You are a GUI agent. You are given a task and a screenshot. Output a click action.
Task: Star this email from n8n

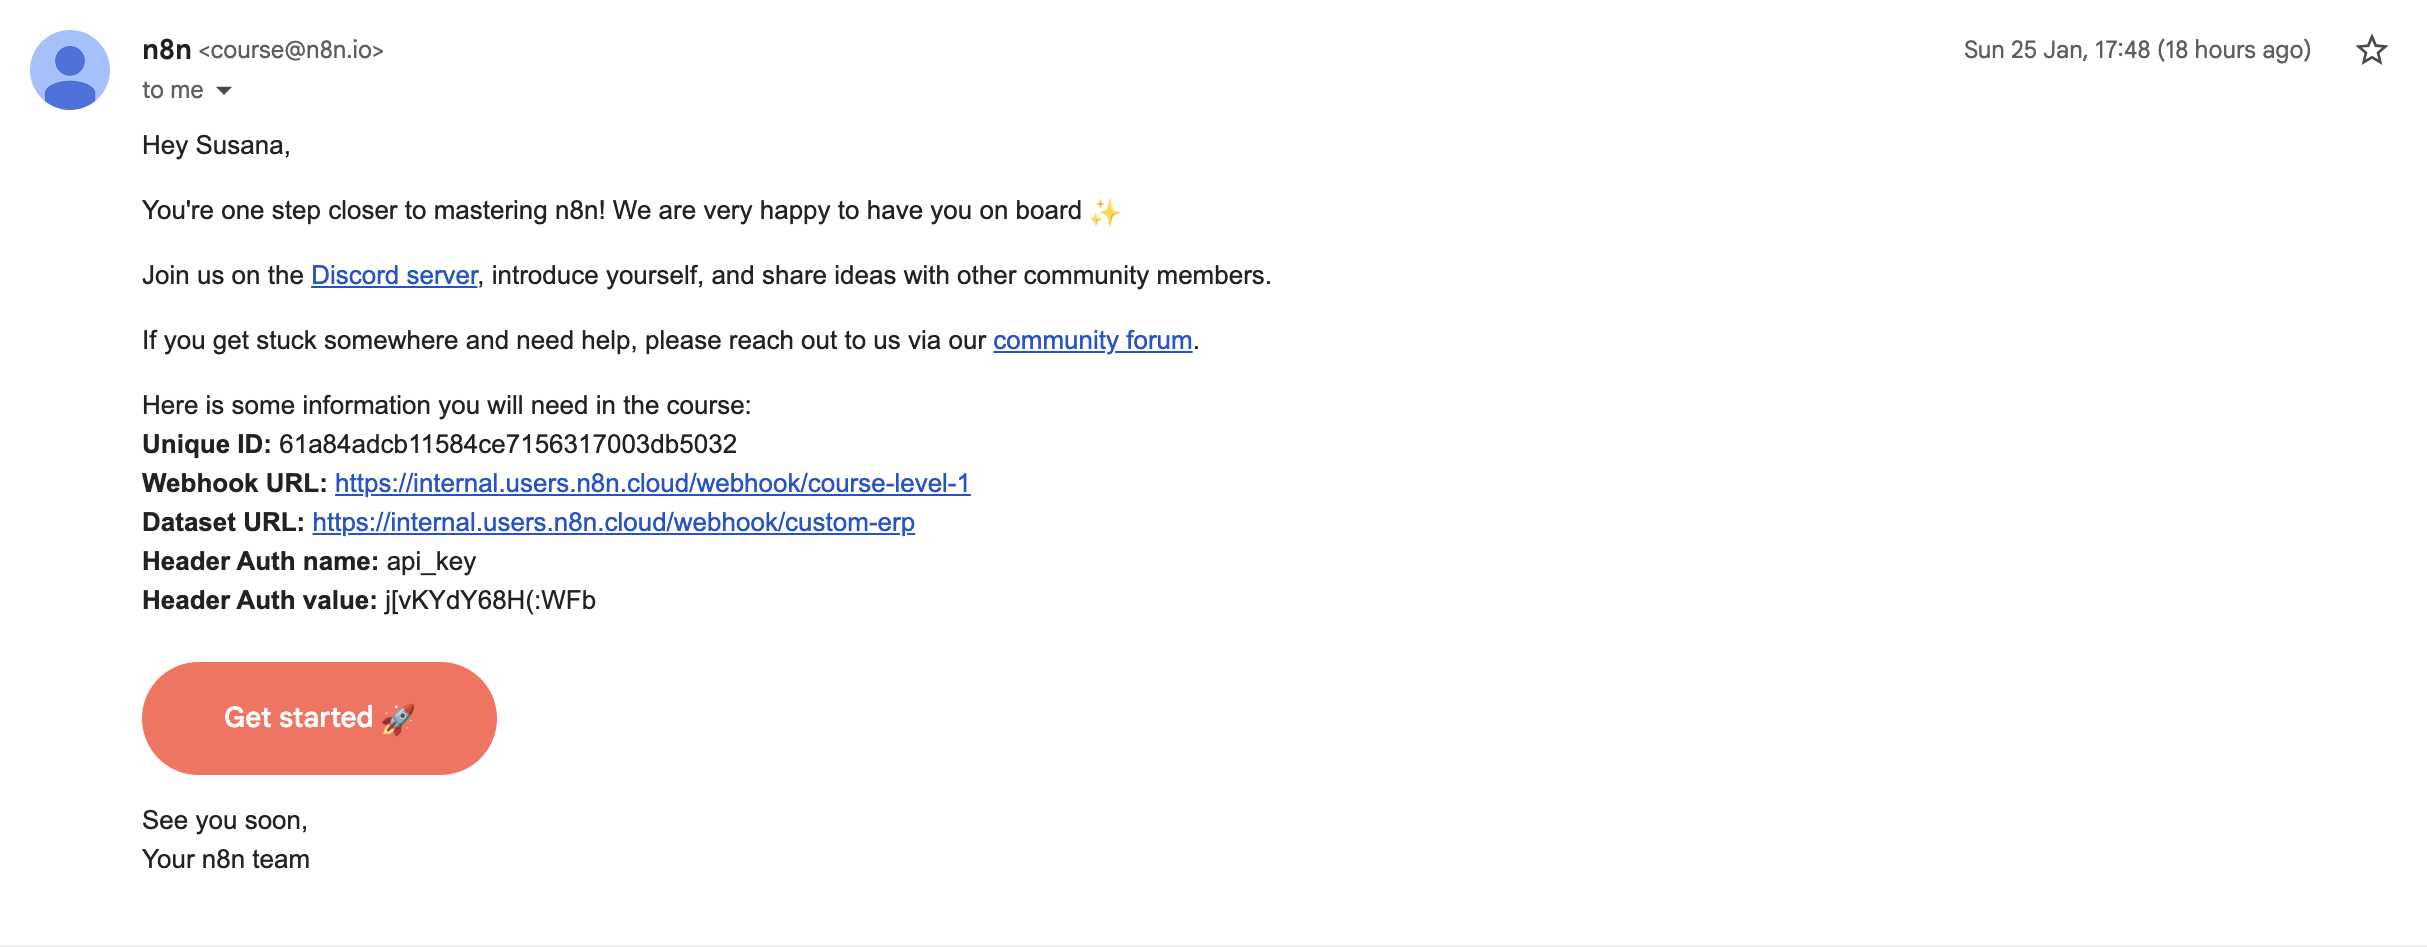coord(2371,50)
